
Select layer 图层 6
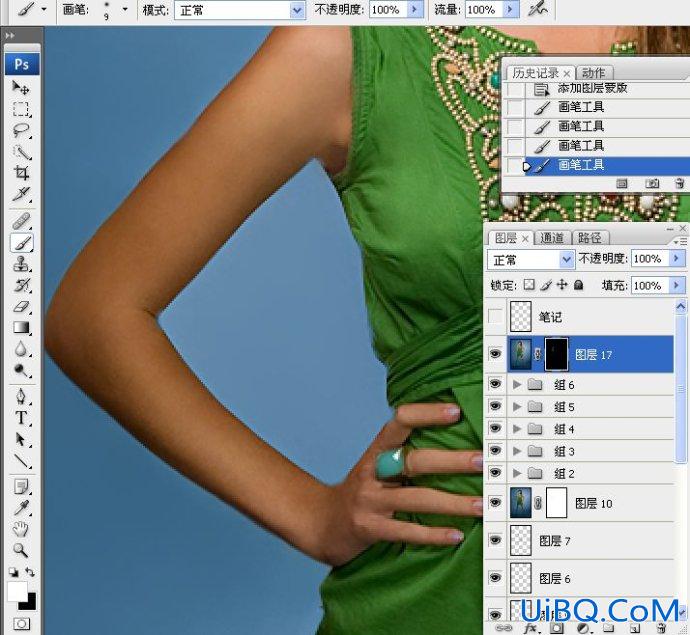tap(591, 578)
